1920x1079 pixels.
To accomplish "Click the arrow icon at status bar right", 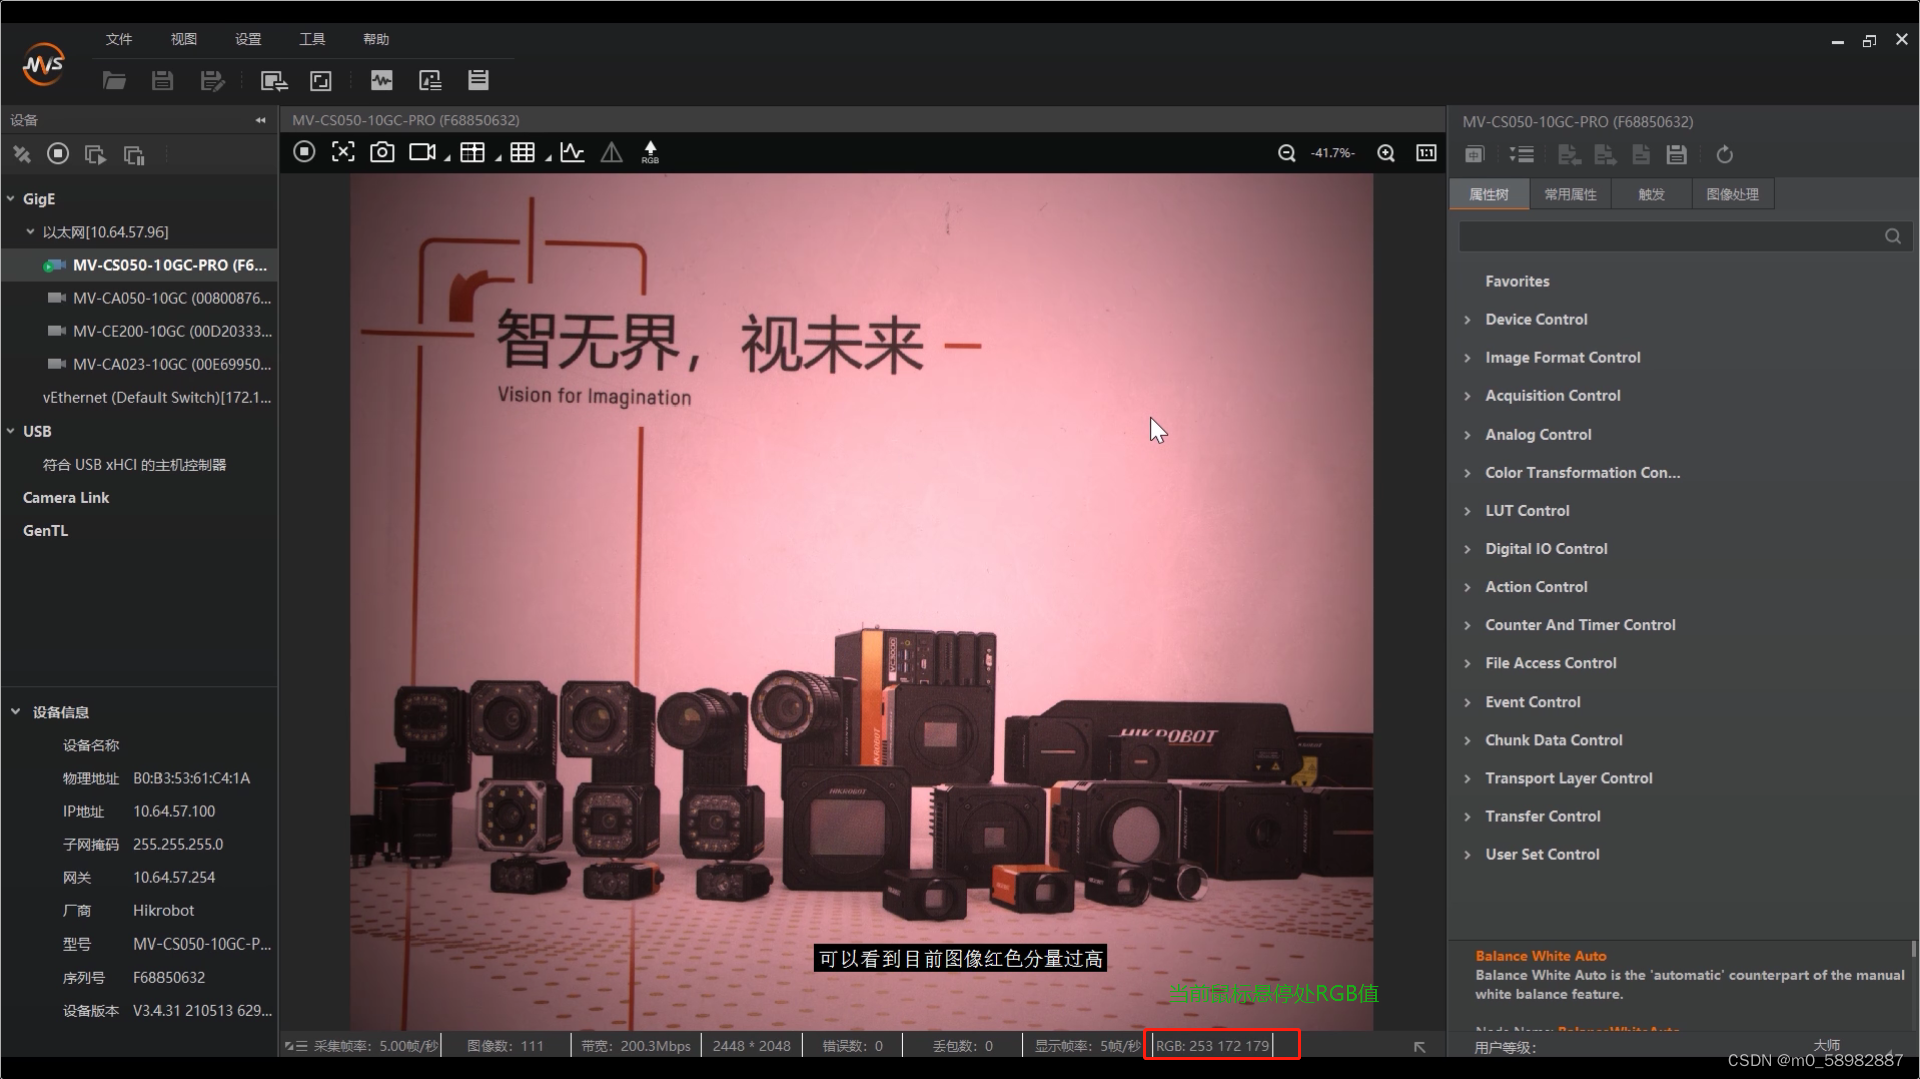I will pos(1419,1047).
